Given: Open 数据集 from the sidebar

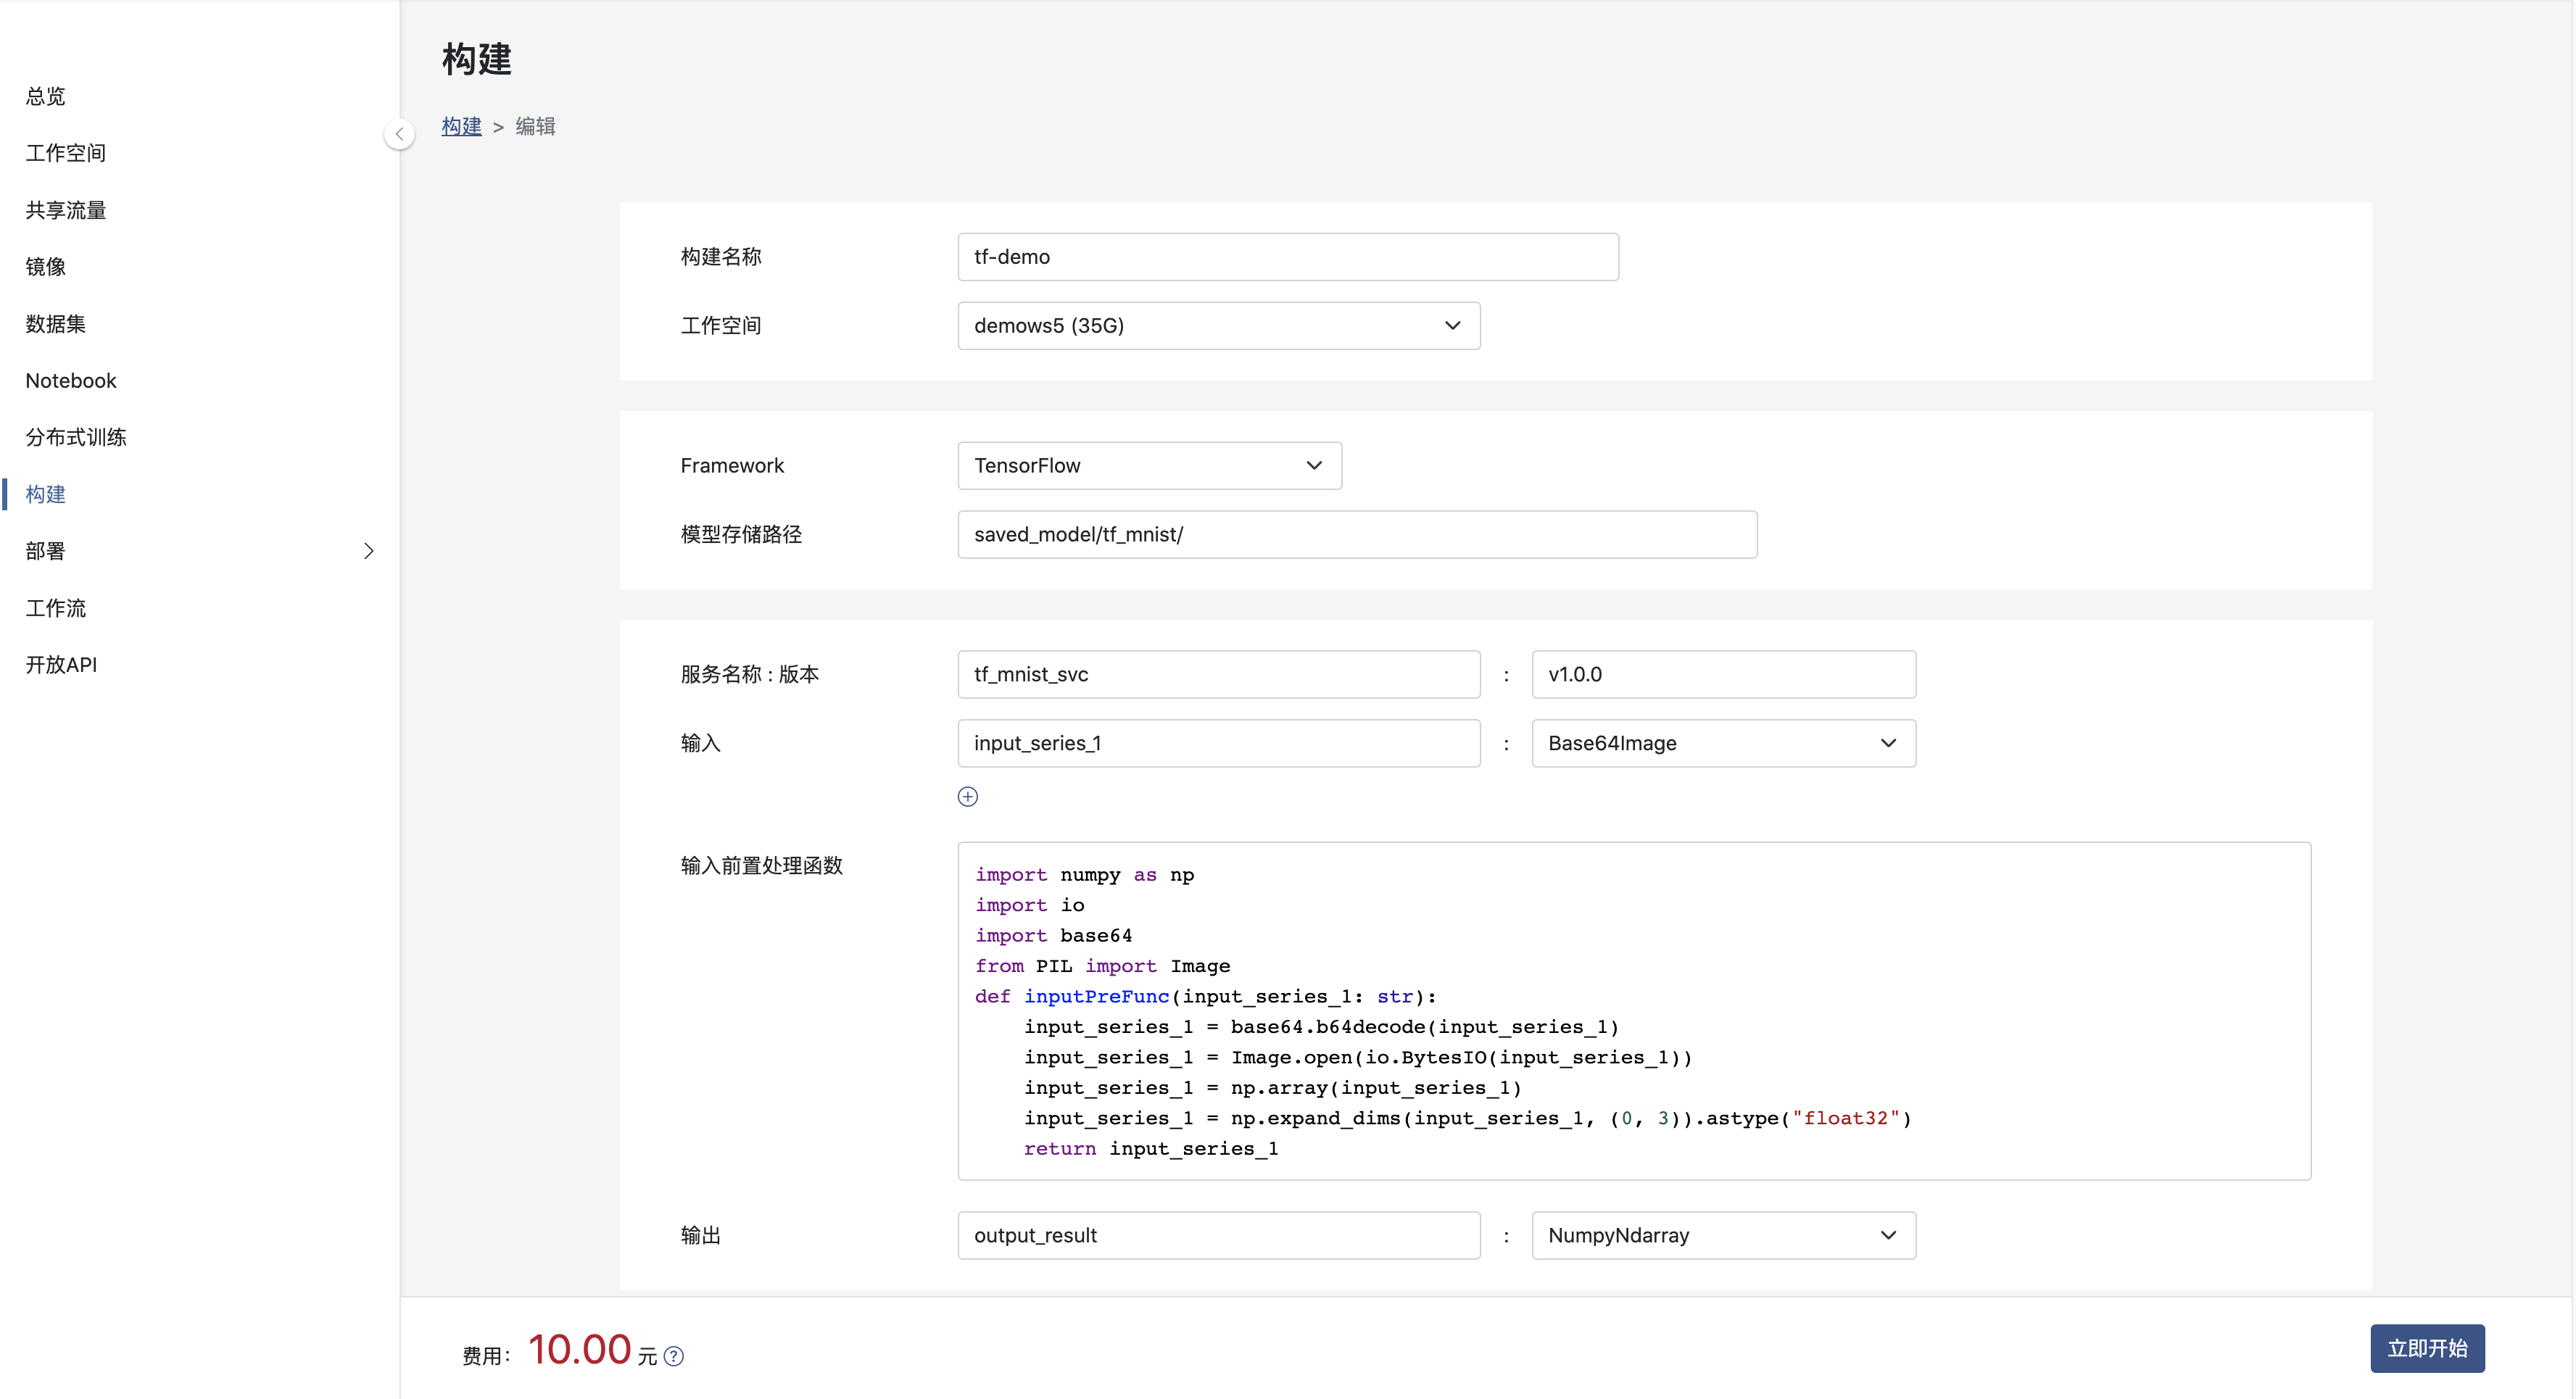Looking at the screenshot, I should [x=56, y=324].
